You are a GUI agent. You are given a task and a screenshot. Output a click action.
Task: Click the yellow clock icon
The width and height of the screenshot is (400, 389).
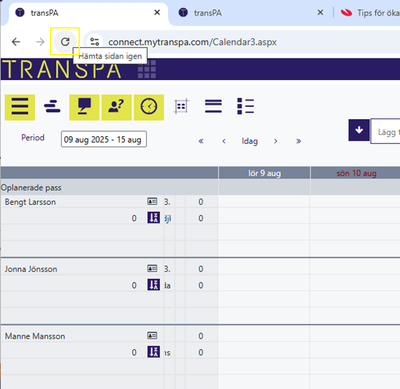pos(149,107)
